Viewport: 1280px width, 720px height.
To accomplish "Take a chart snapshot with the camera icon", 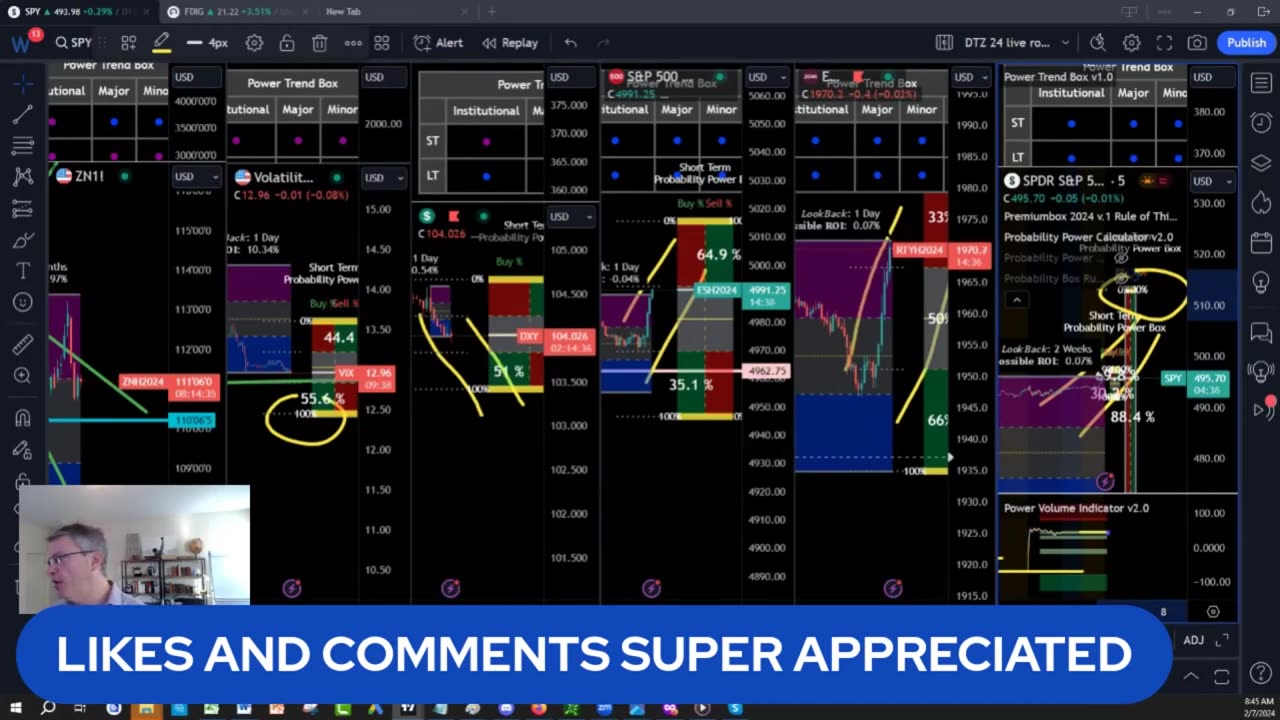I will click(1197, 43).
